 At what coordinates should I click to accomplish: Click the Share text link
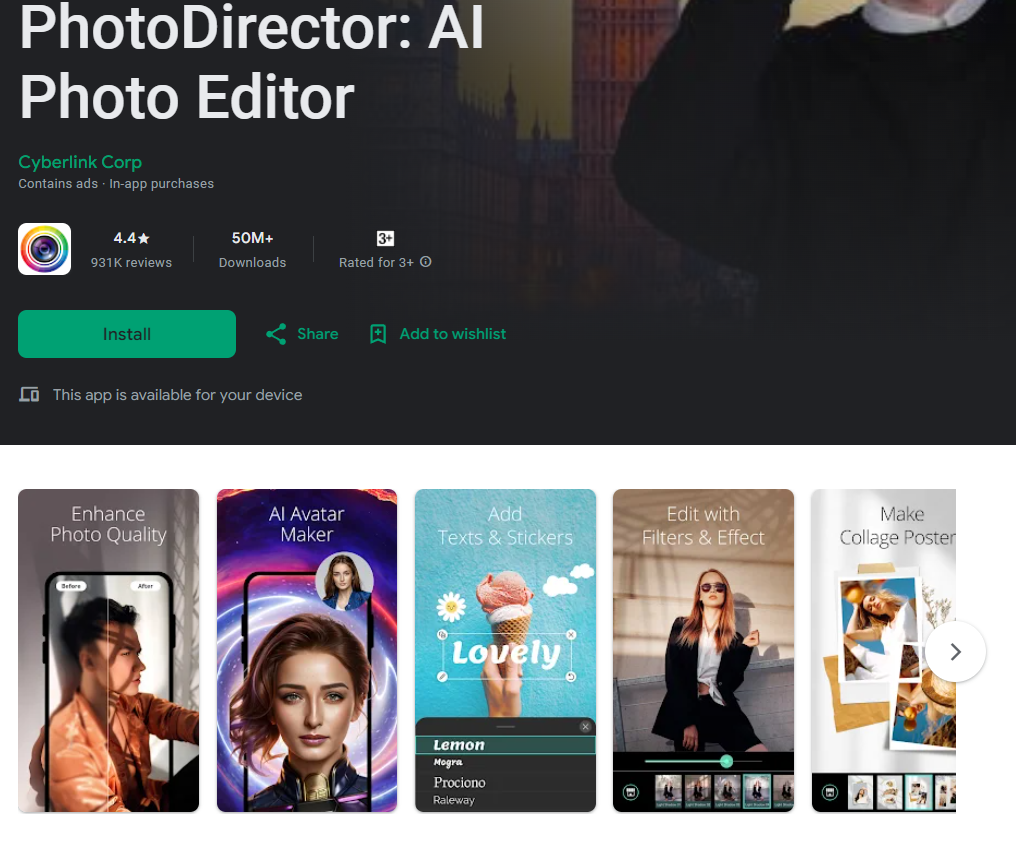(x=318, y=334)
